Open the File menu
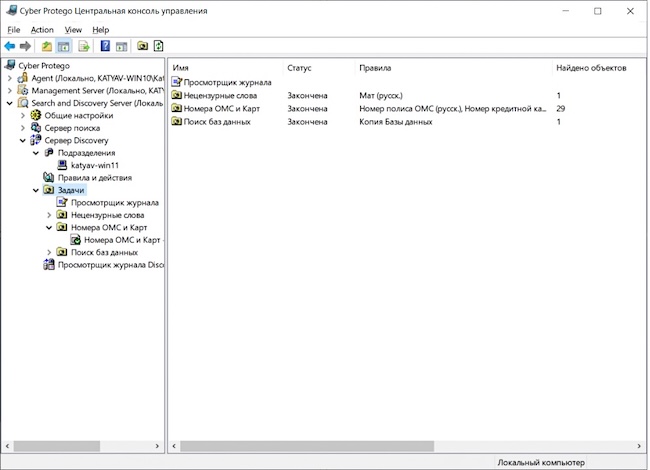Screen dimensions: 650x470 [14, 30]
